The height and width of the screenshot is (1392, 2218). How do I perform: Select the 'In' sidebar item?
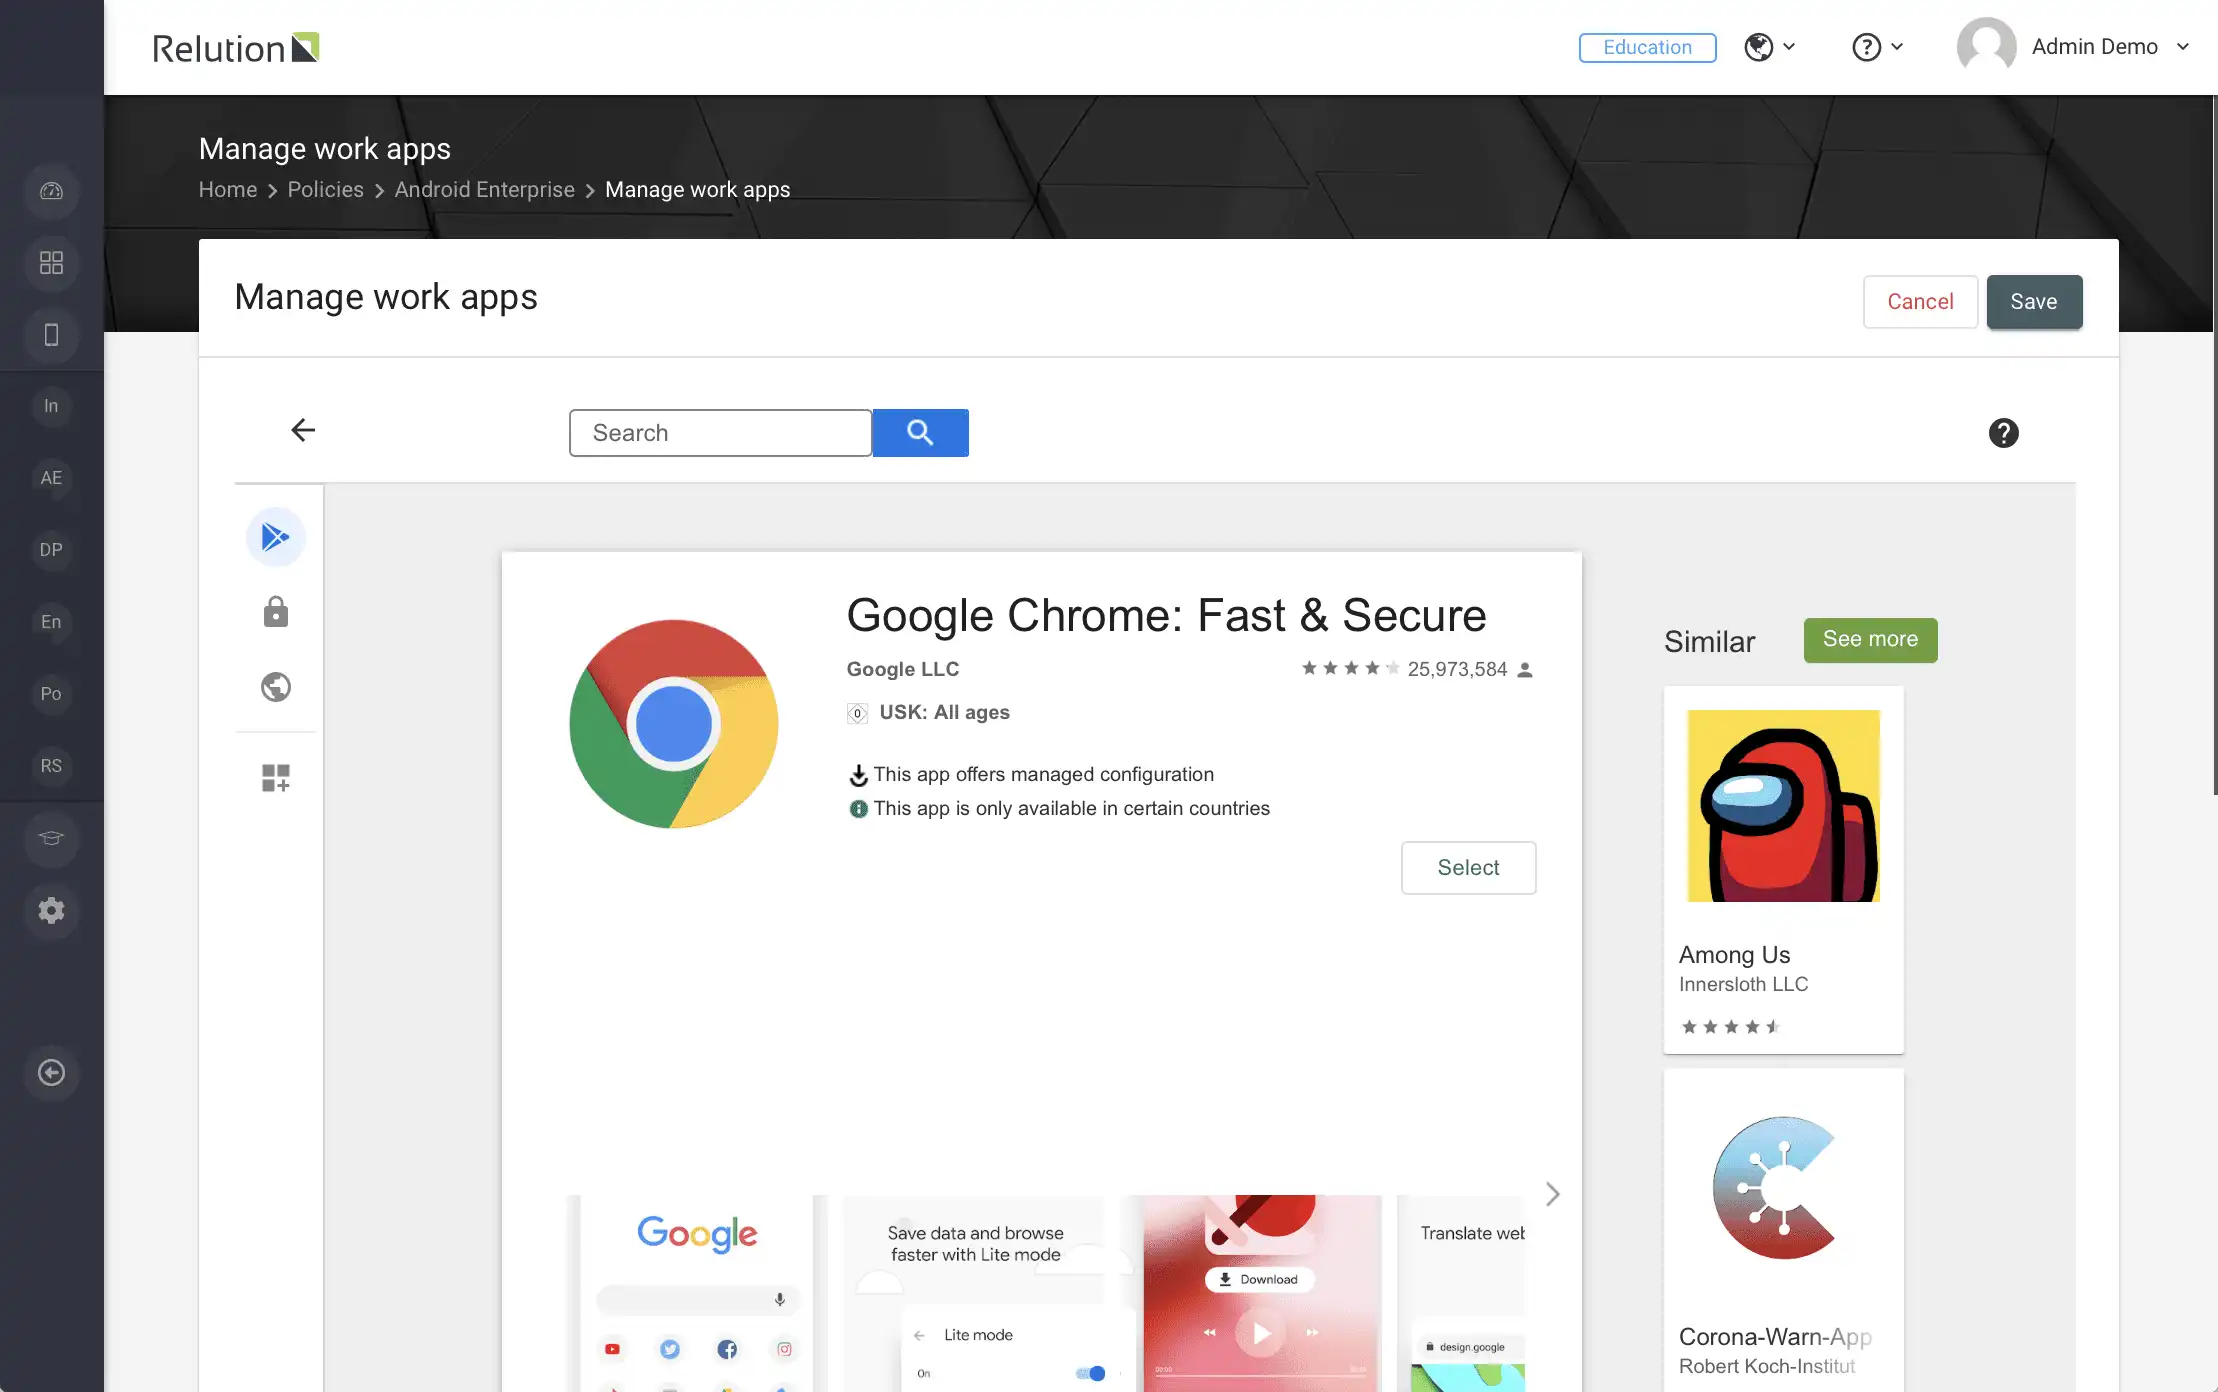click(x=51, y=406)
